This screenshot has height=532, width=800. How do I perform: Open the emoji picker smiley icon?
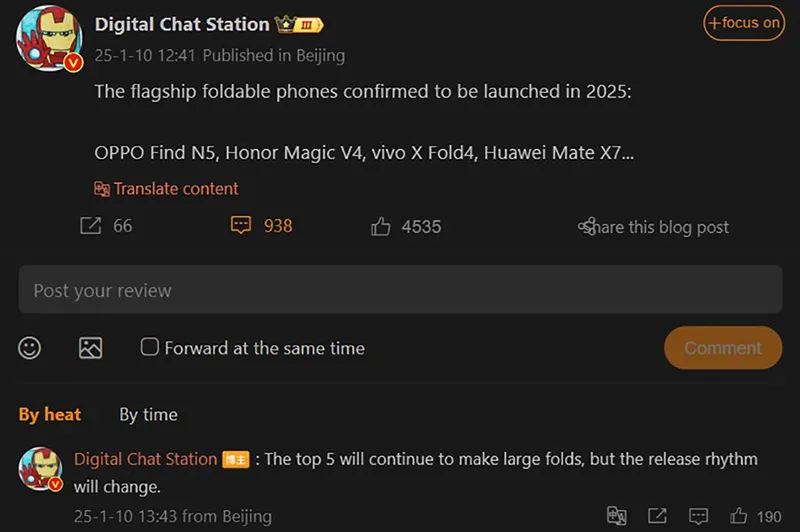point(30,347)
